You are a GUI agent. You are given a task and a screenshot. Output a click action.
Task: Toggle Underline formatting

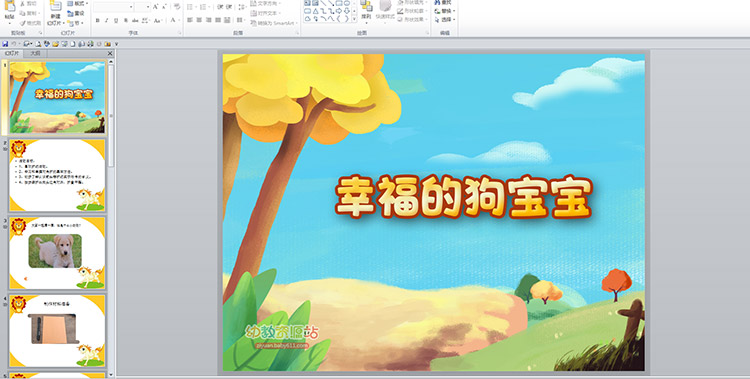pos(116,20)
